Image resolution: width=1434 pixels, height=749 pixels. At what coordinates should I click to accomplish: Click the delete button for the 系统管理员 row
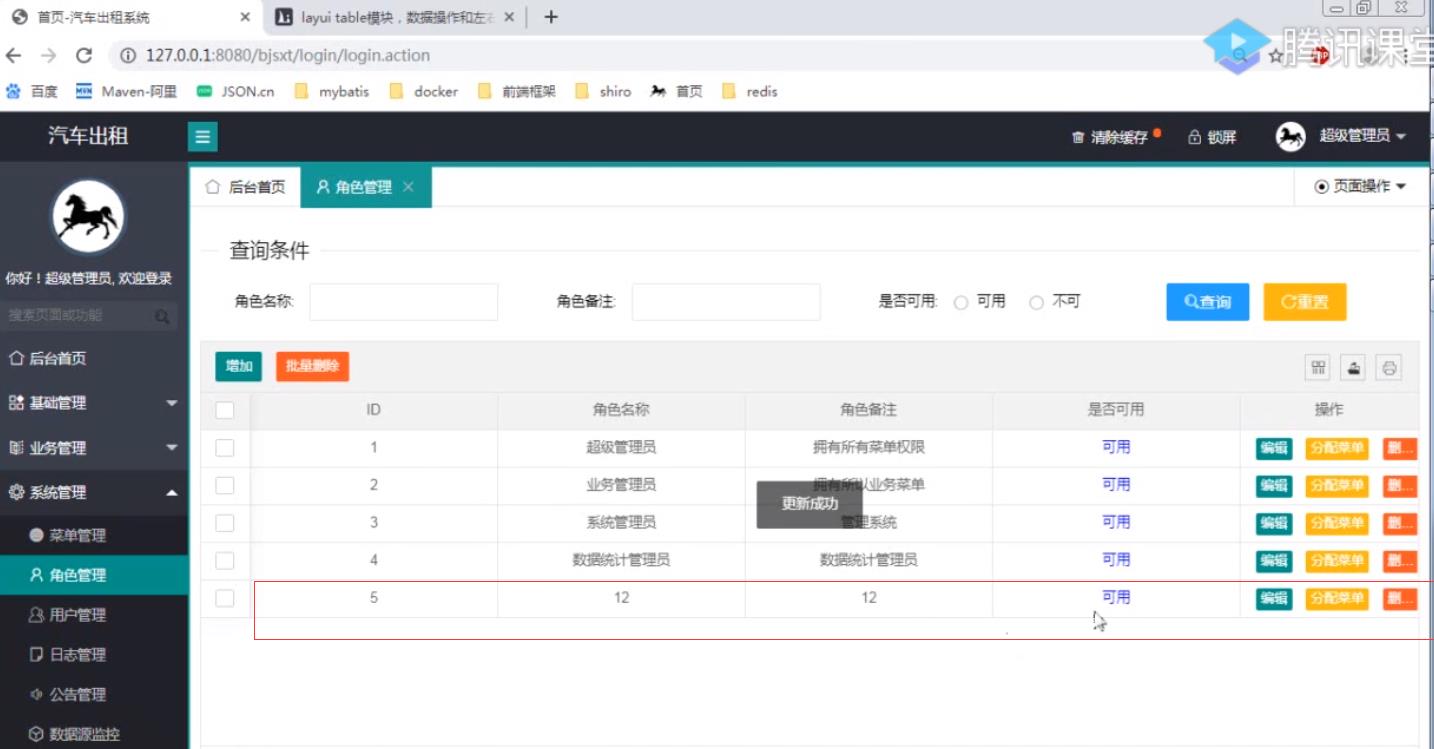coord(1400,523)
